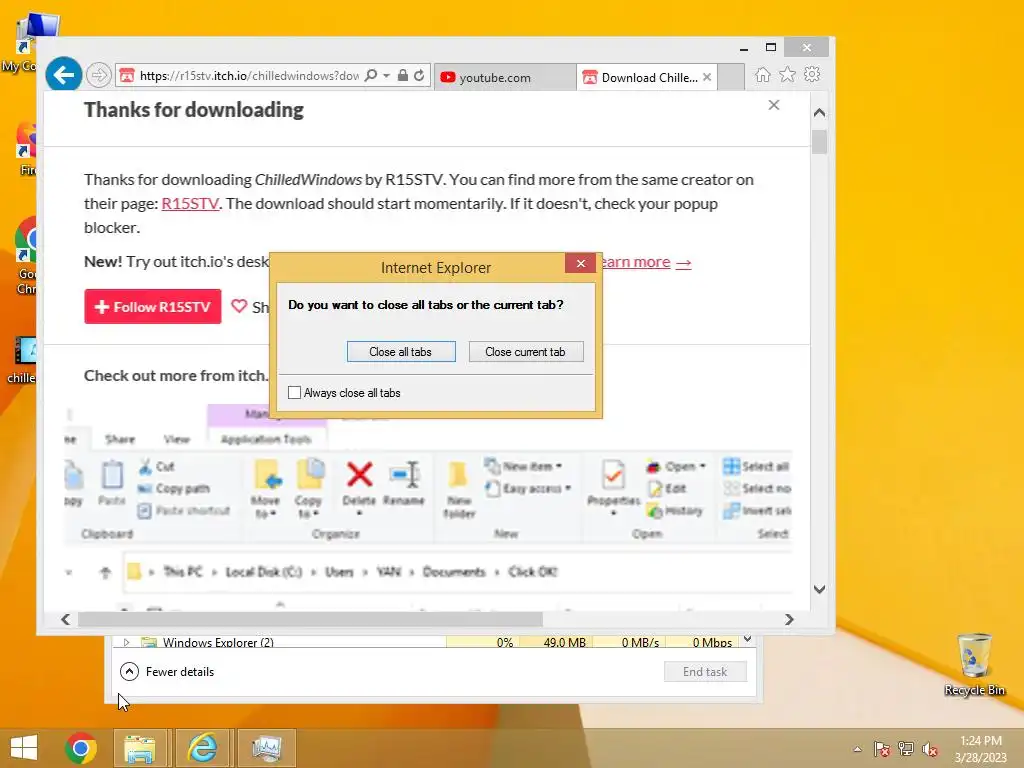Select the Google Chrome desktop shortcut
The width and height of the screenshot is (1024, 768).
[x=27, y=256]
